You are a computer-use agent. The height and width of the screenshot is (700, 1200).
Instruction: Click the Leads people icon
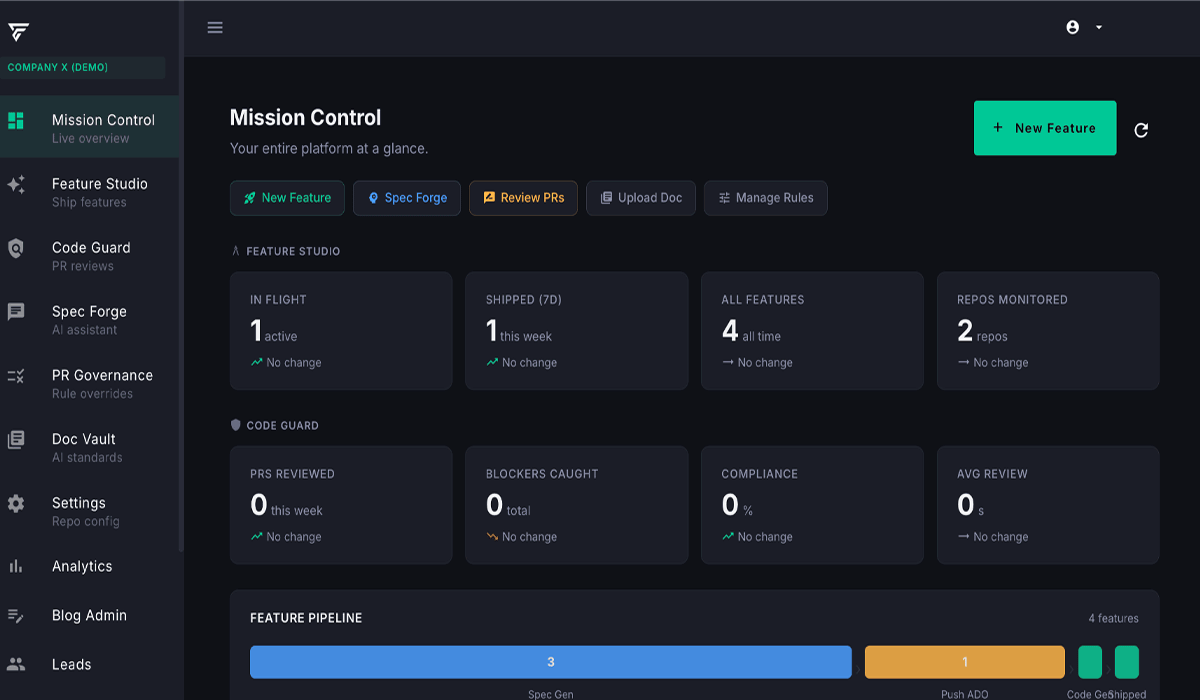pyautogui.click(x=16, y=664)
